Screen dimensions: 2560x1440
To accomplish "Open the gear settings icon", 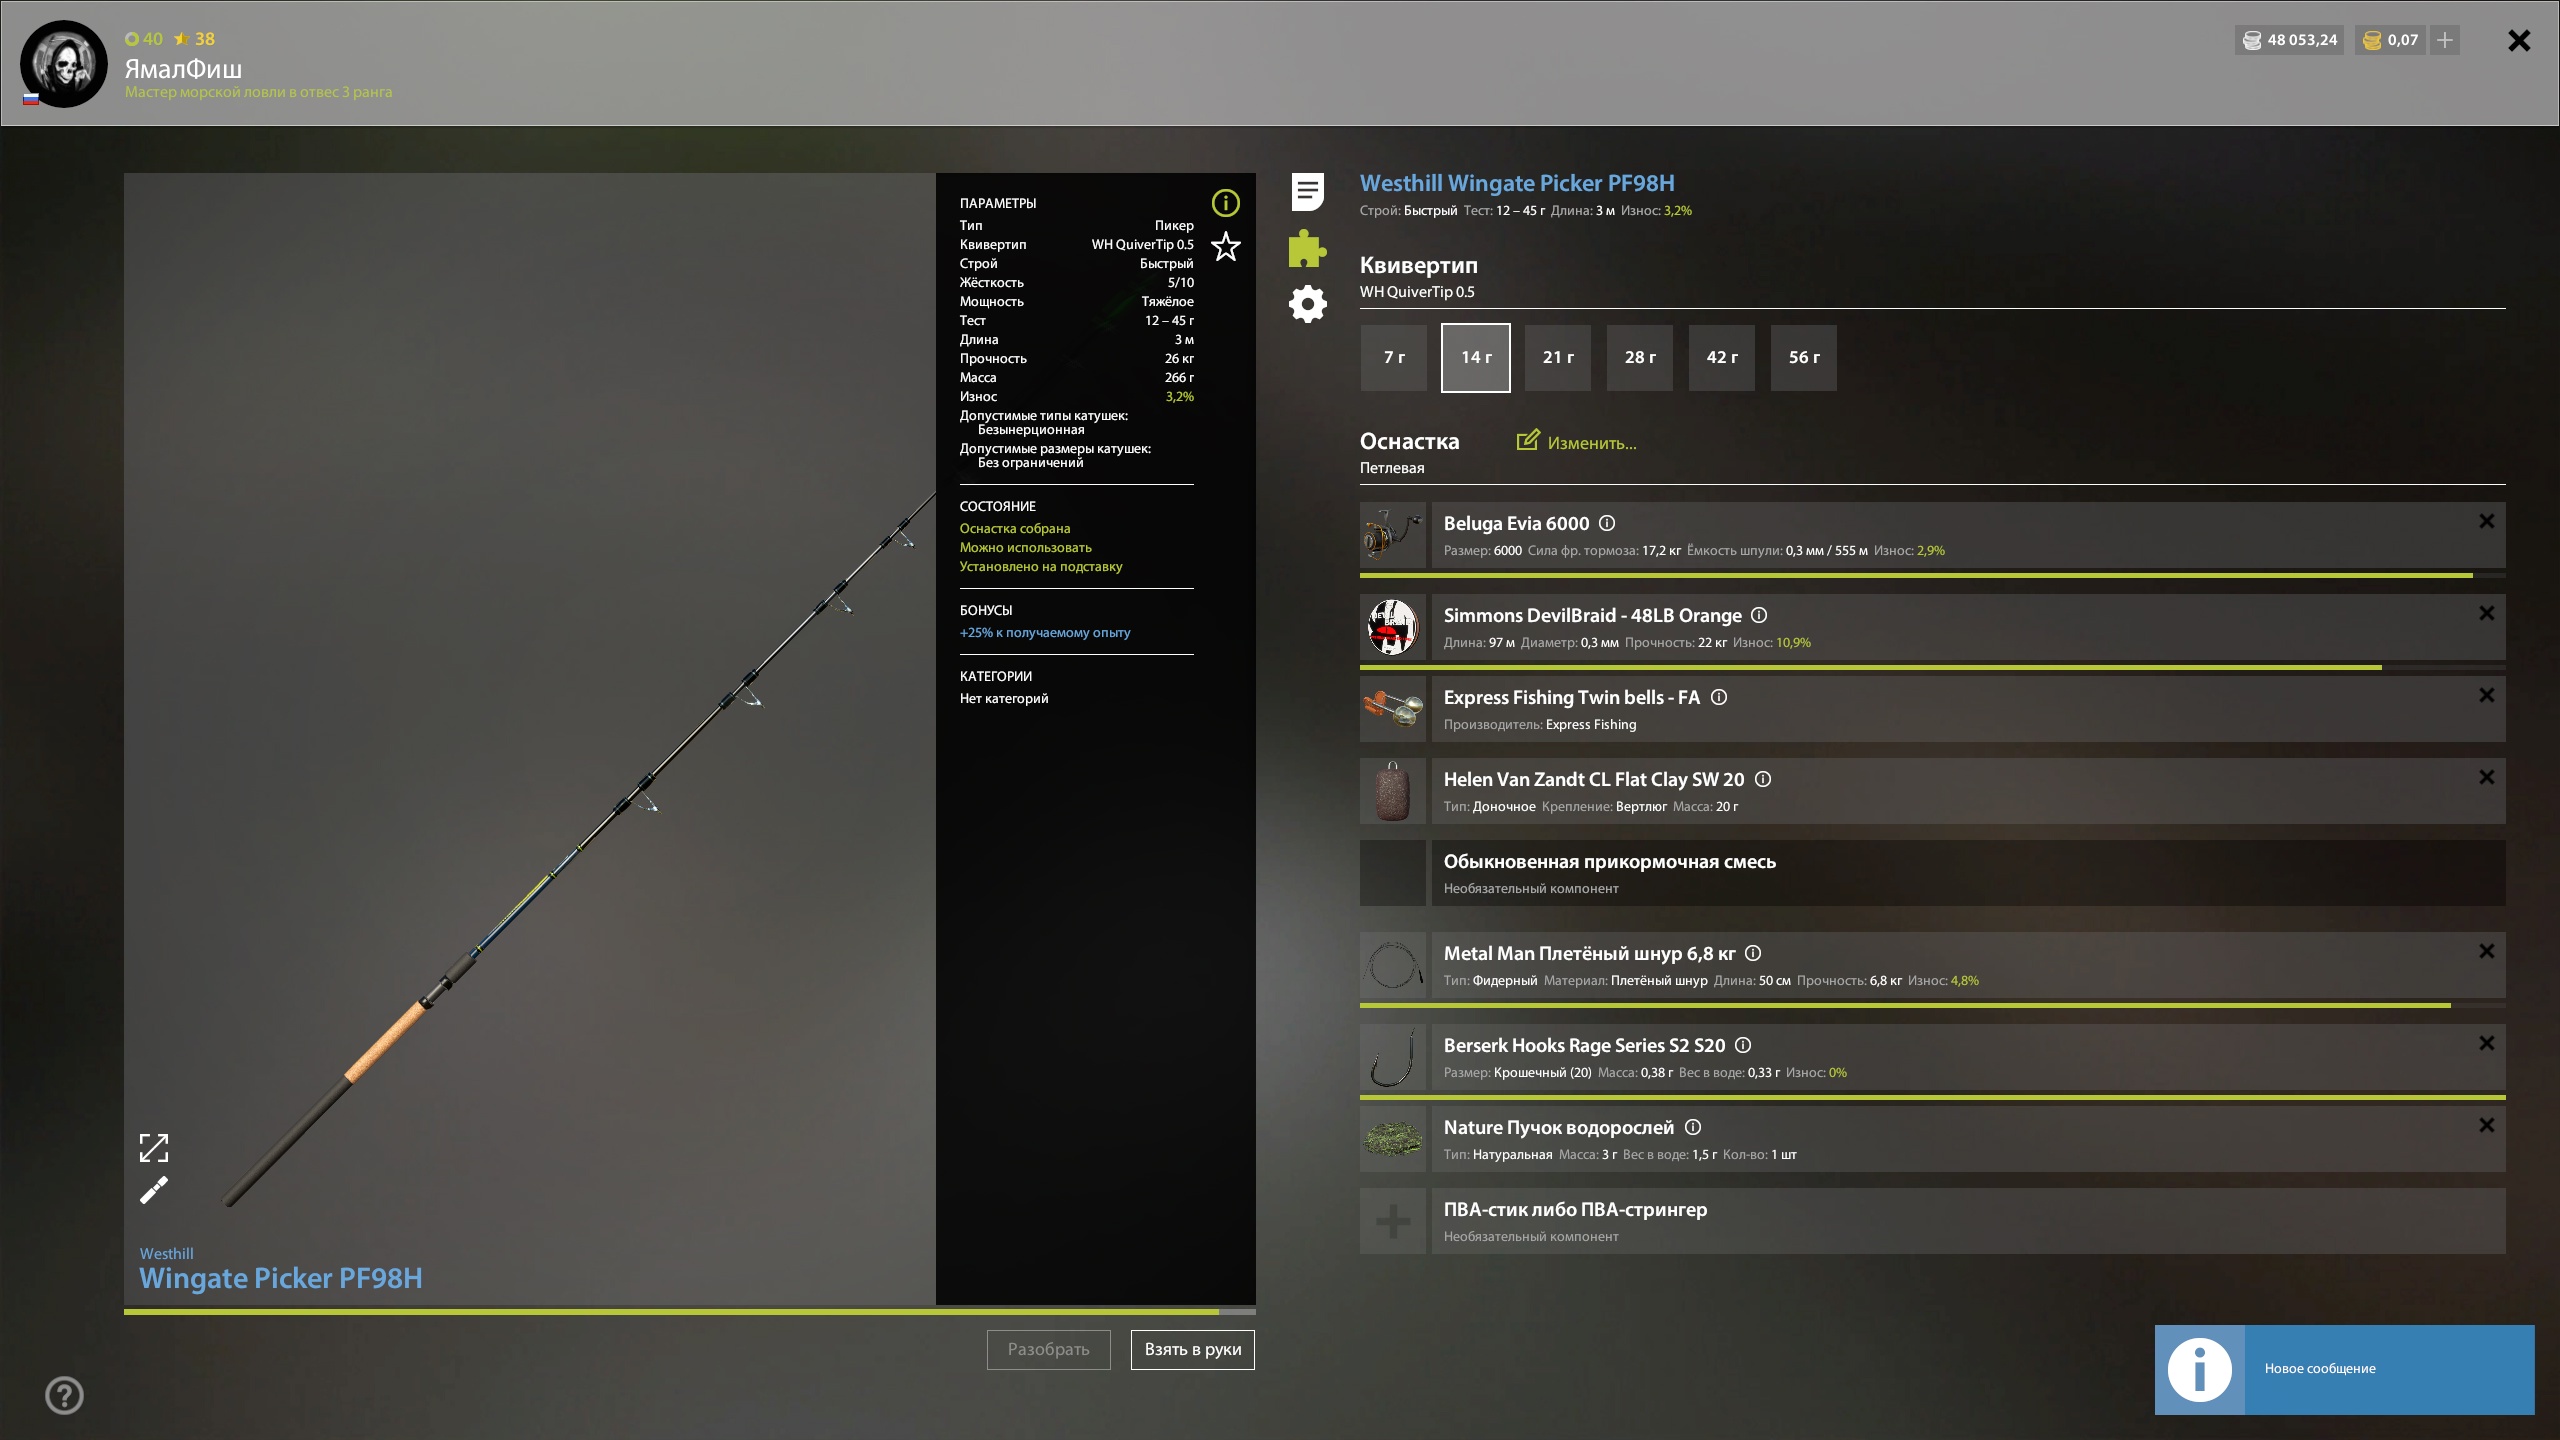I will point(1307,304).
